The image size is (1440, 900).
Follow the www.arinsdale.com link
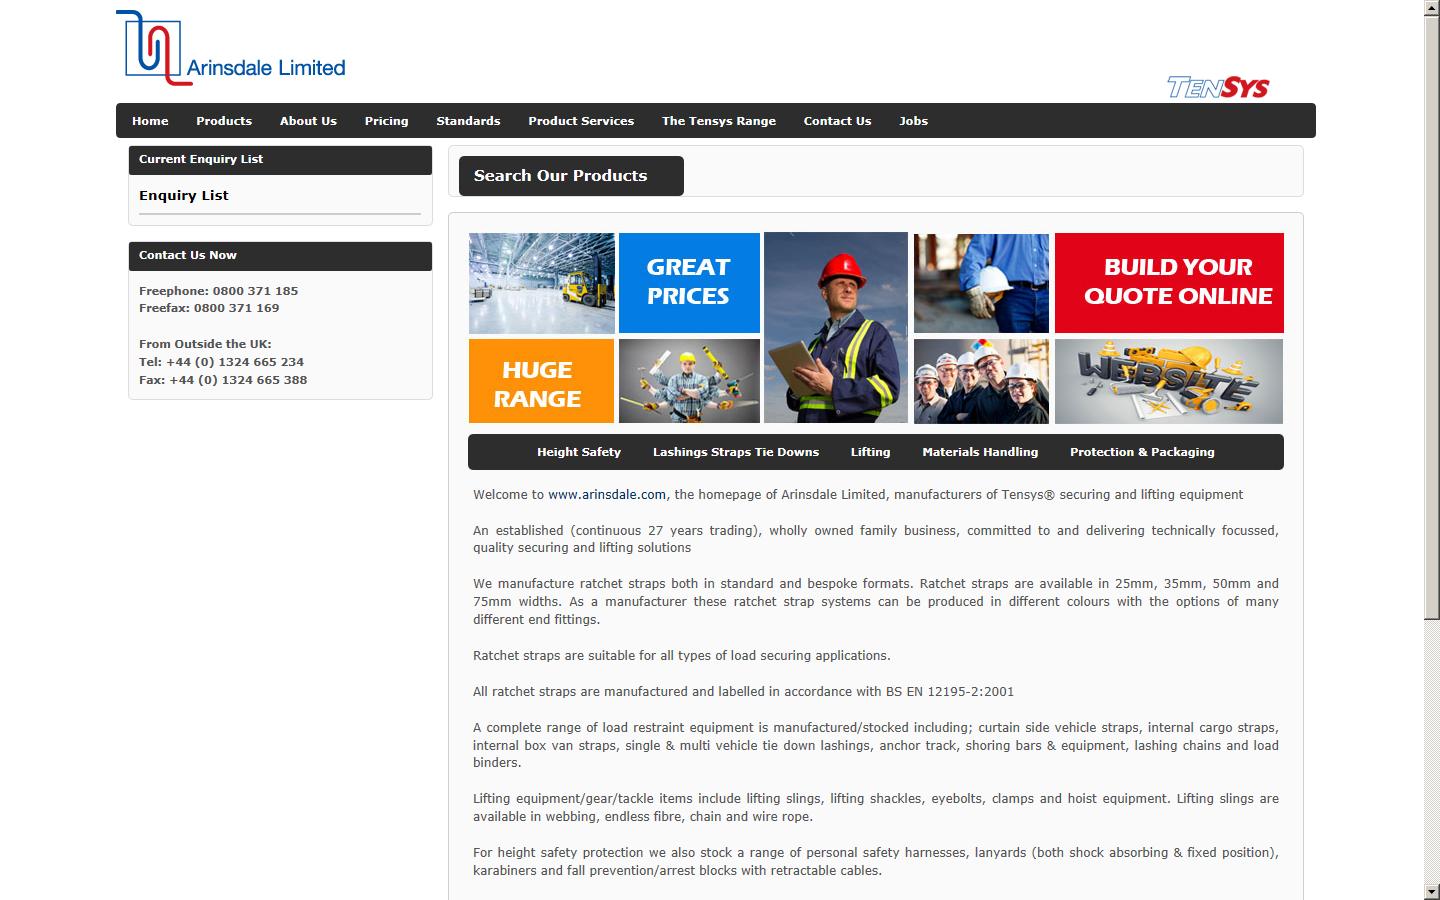[606, 495]
